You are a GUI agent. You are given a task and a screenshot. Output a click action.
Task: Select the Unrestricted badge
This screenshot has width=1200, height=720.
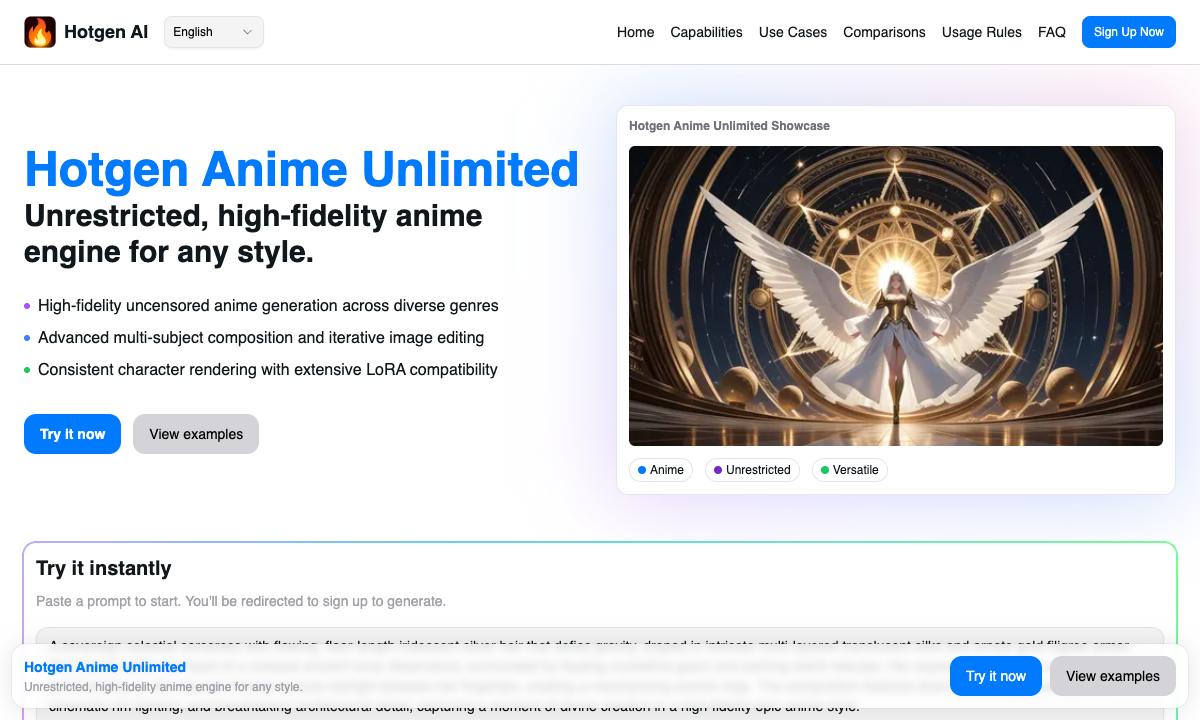tap(752, 470)
